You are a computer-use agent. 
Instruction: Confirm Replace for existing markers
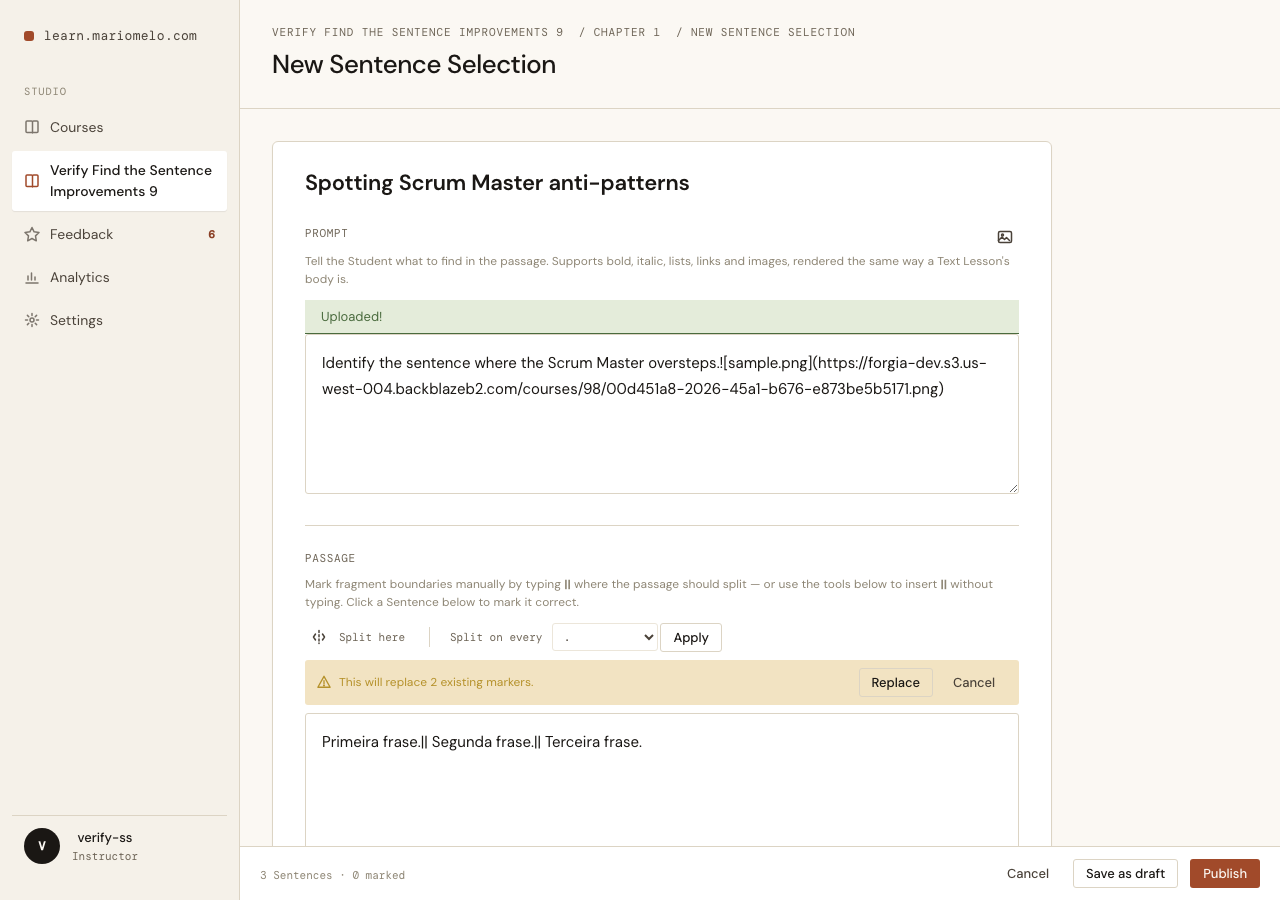(x=895, y=682)
